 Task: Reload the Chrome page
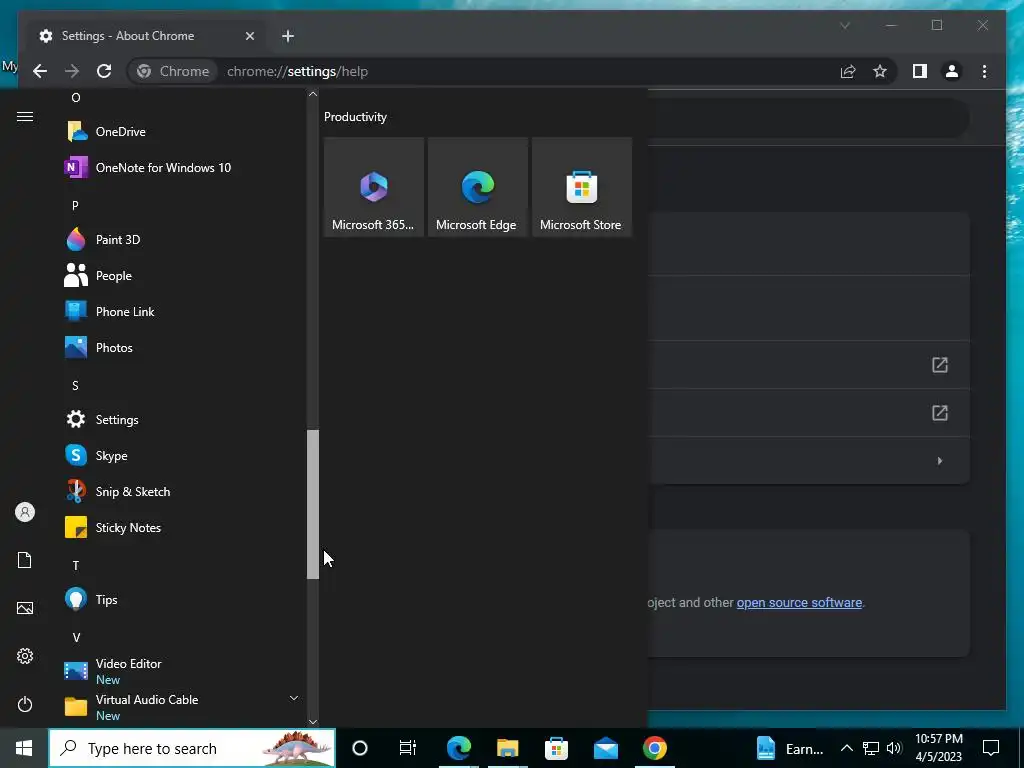[104, 71]
